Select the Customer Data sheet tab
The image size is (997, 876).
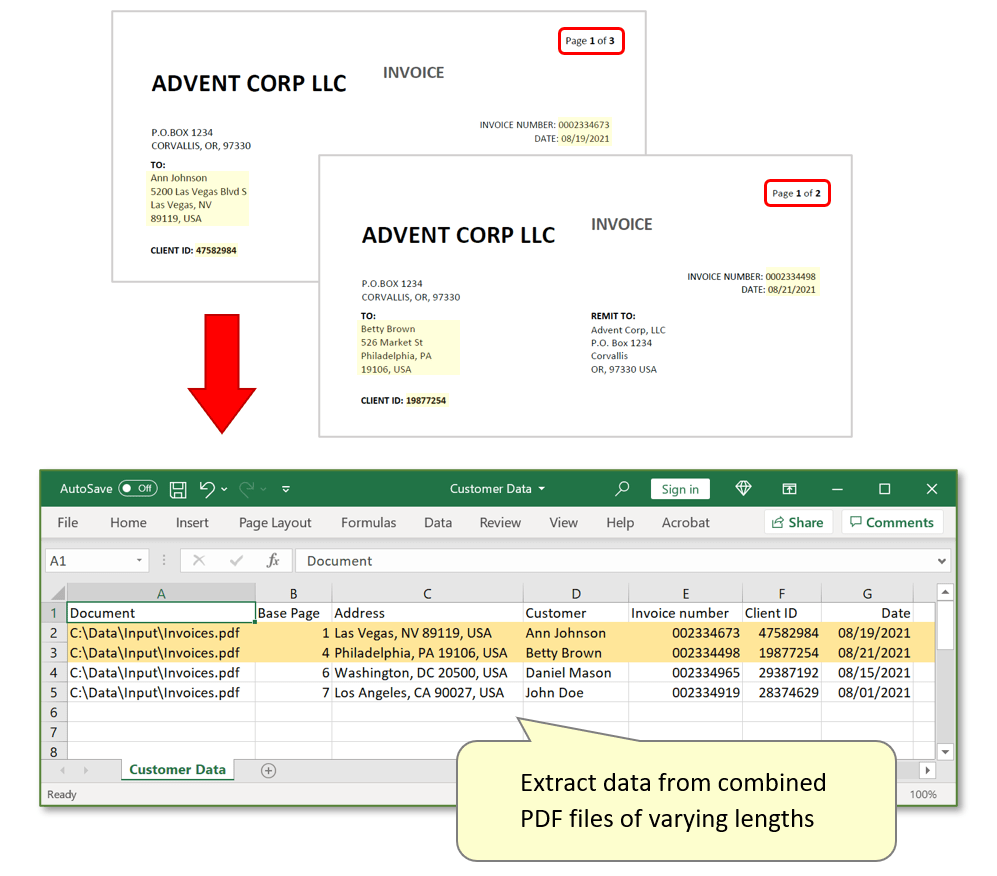point(177,769)
